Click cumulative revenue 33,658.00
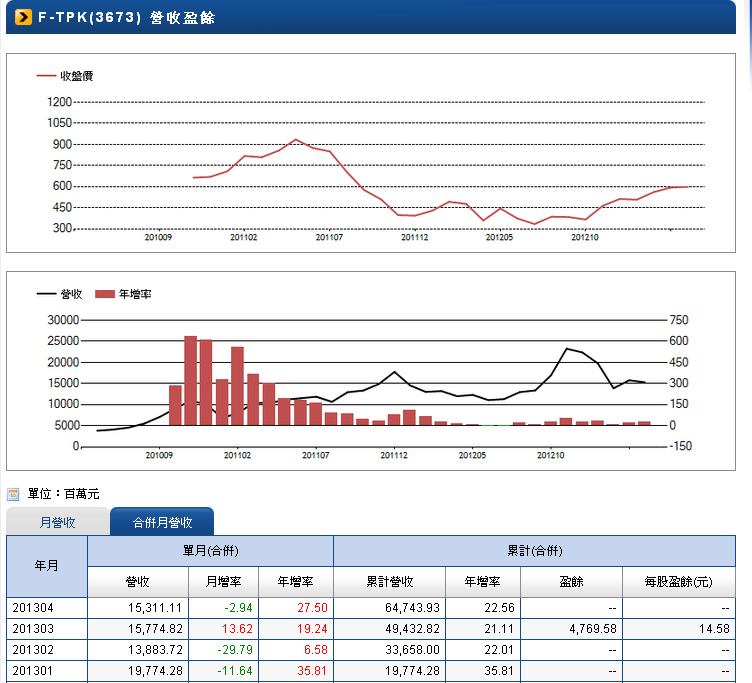 pos(412,650)
